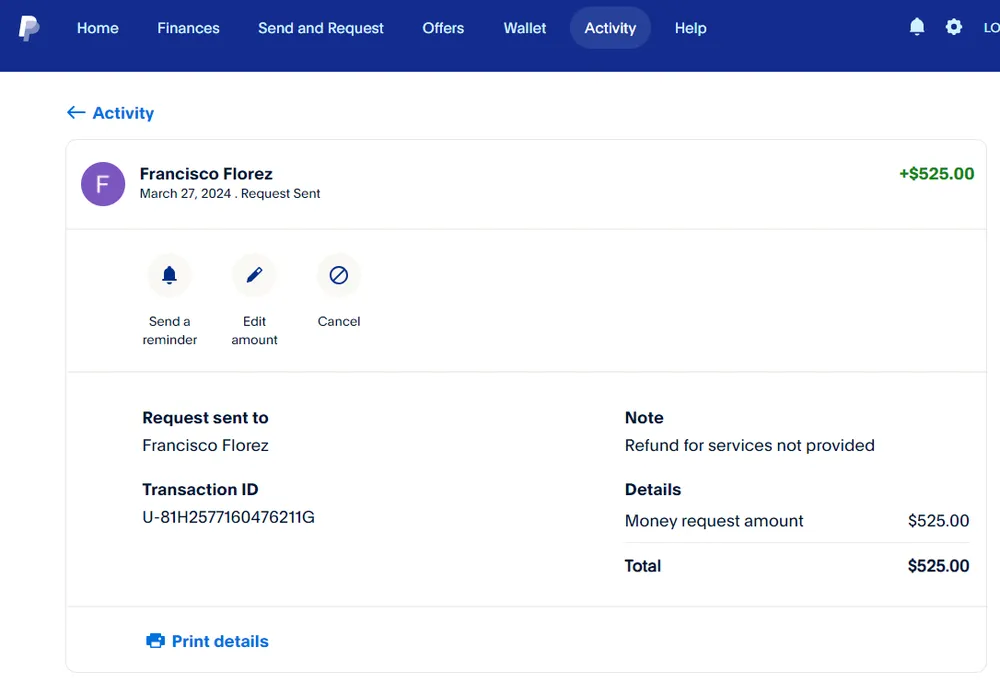1000x682 pixels.
Task: Open the notifications bell in the top bar
Action: 916,27
